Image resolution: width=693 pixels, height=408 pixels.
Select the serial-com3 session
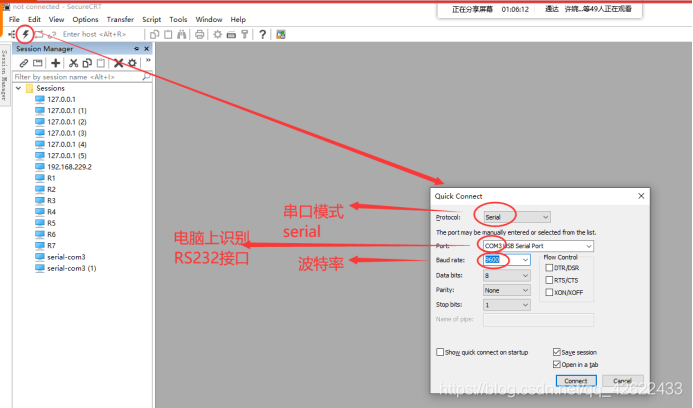[66, 257]
